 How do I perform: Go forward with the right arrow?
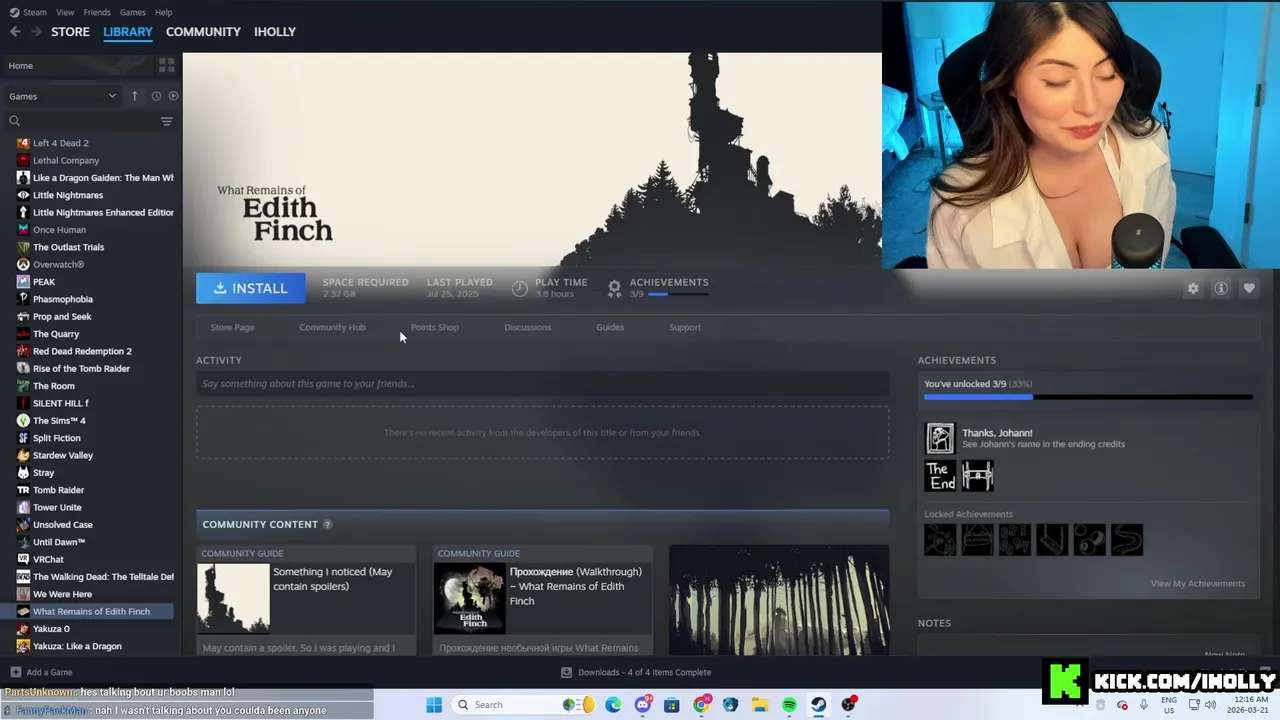pyautogui.click(x=36, y=32)
